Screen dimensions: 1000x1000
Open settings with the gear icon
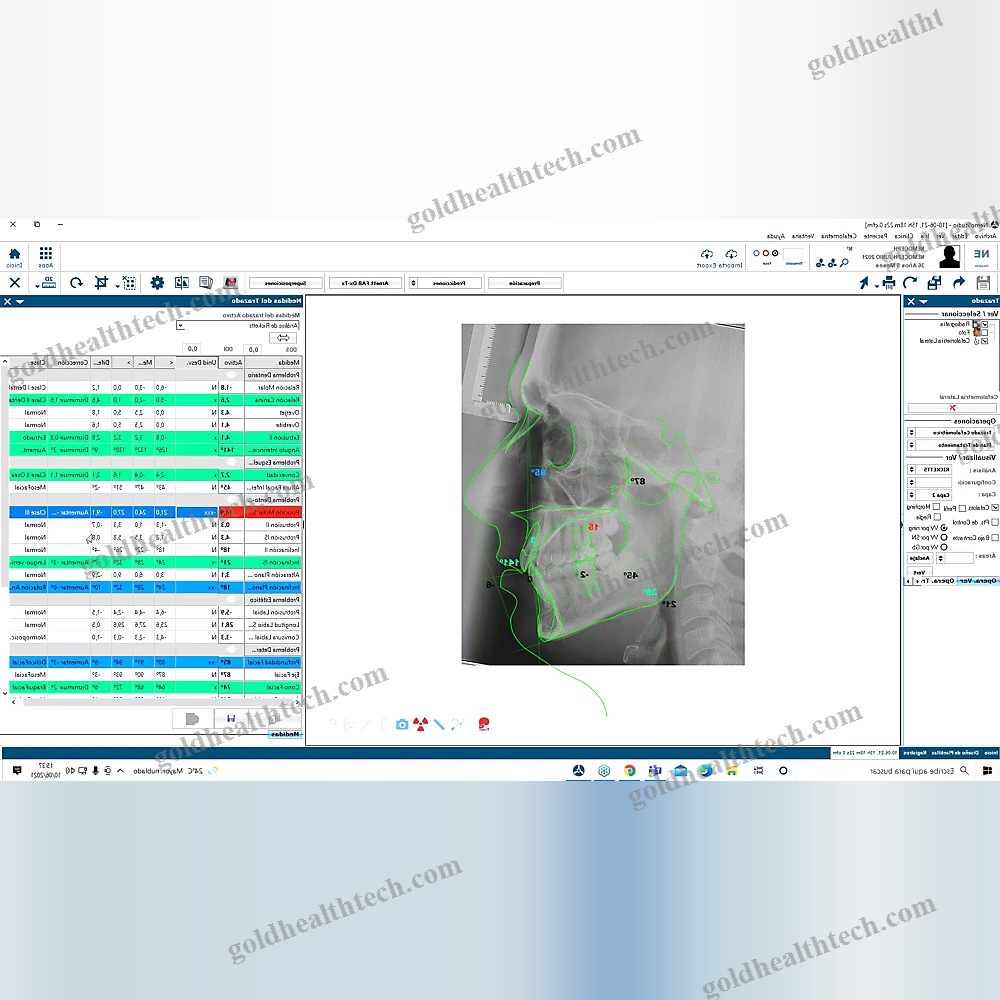(157, 283)
